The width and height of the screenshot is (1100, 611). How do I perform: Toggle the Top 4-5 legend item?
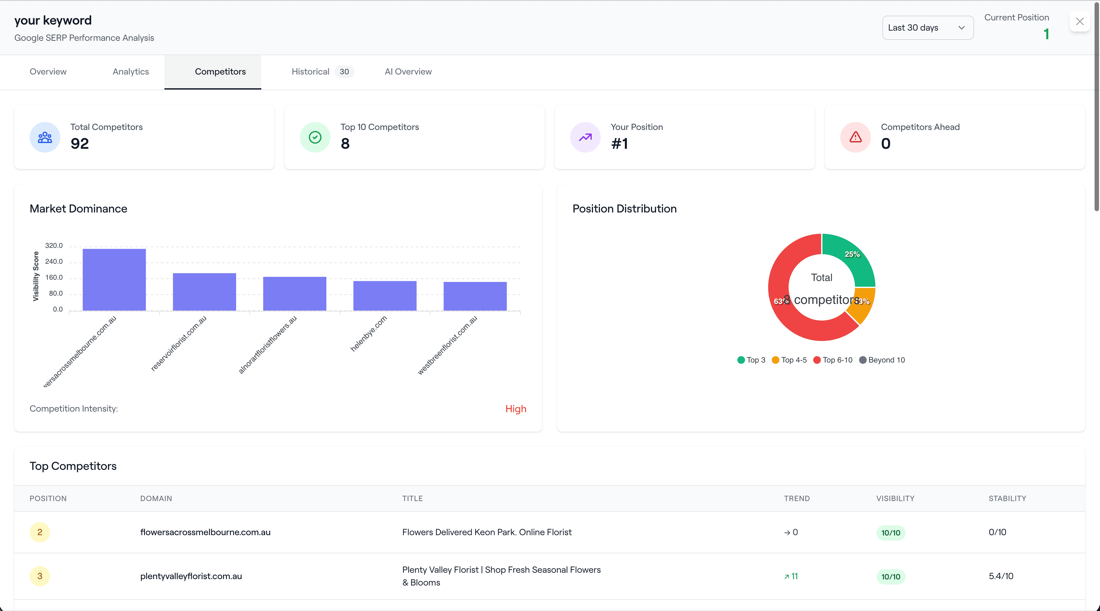pos(789,360)
